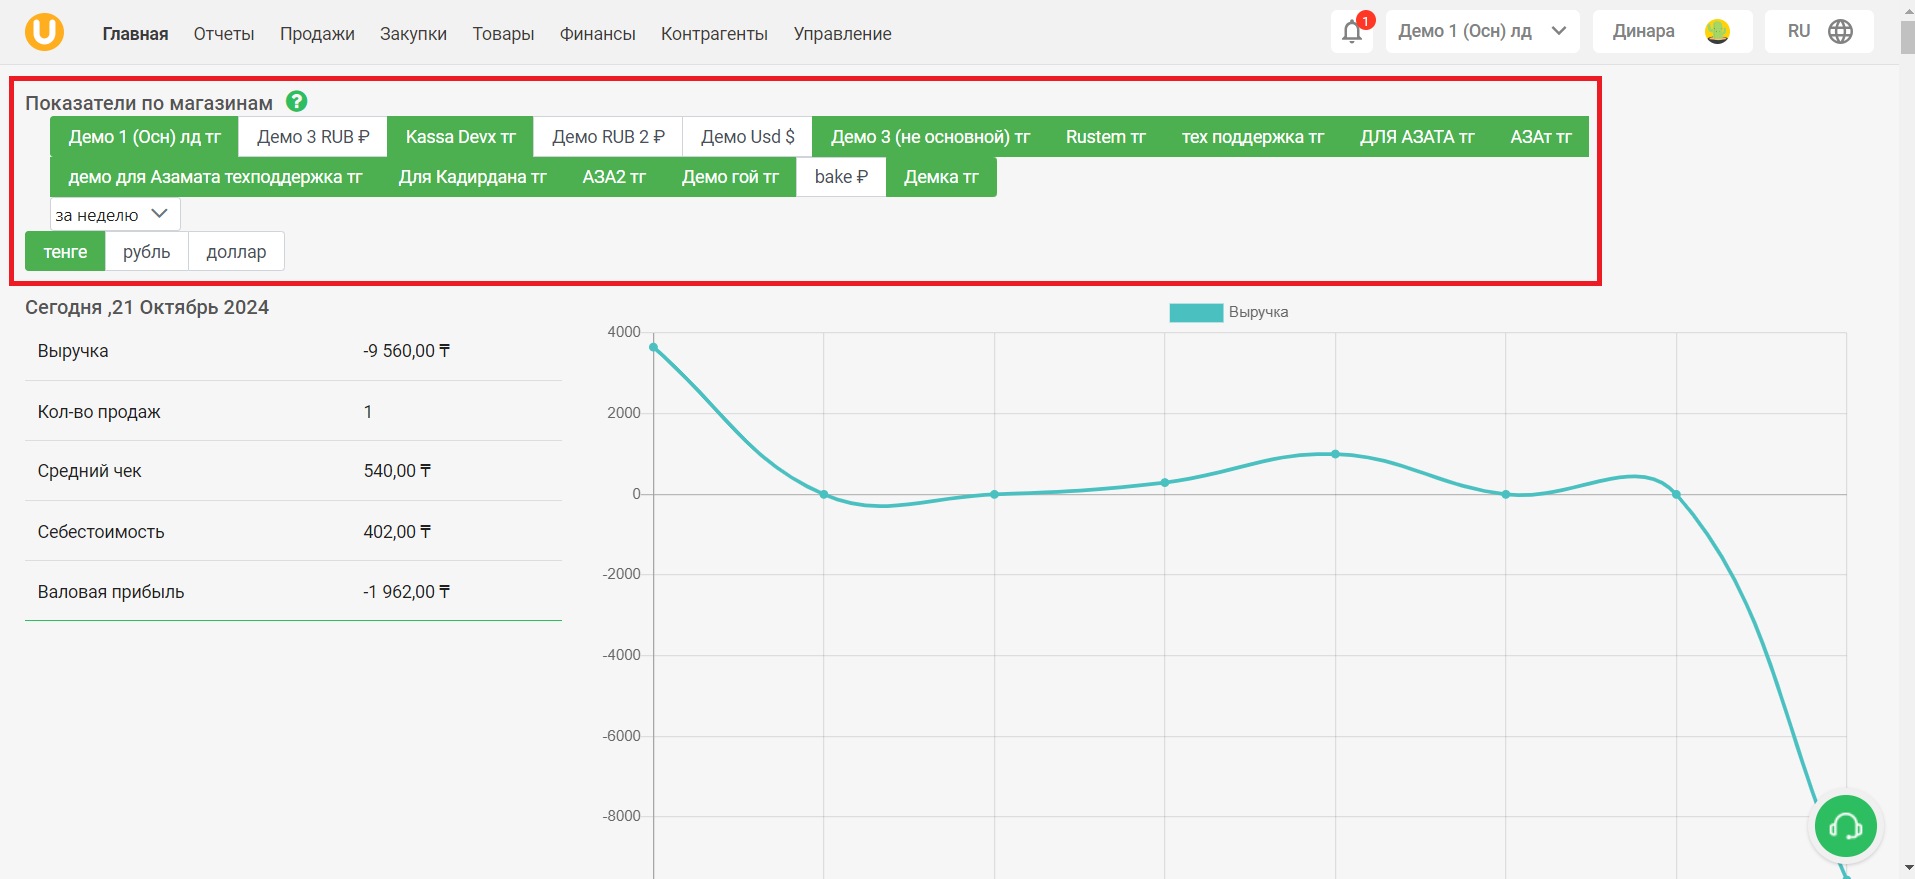Select the доллар currency button

click(x=236, y=252)
